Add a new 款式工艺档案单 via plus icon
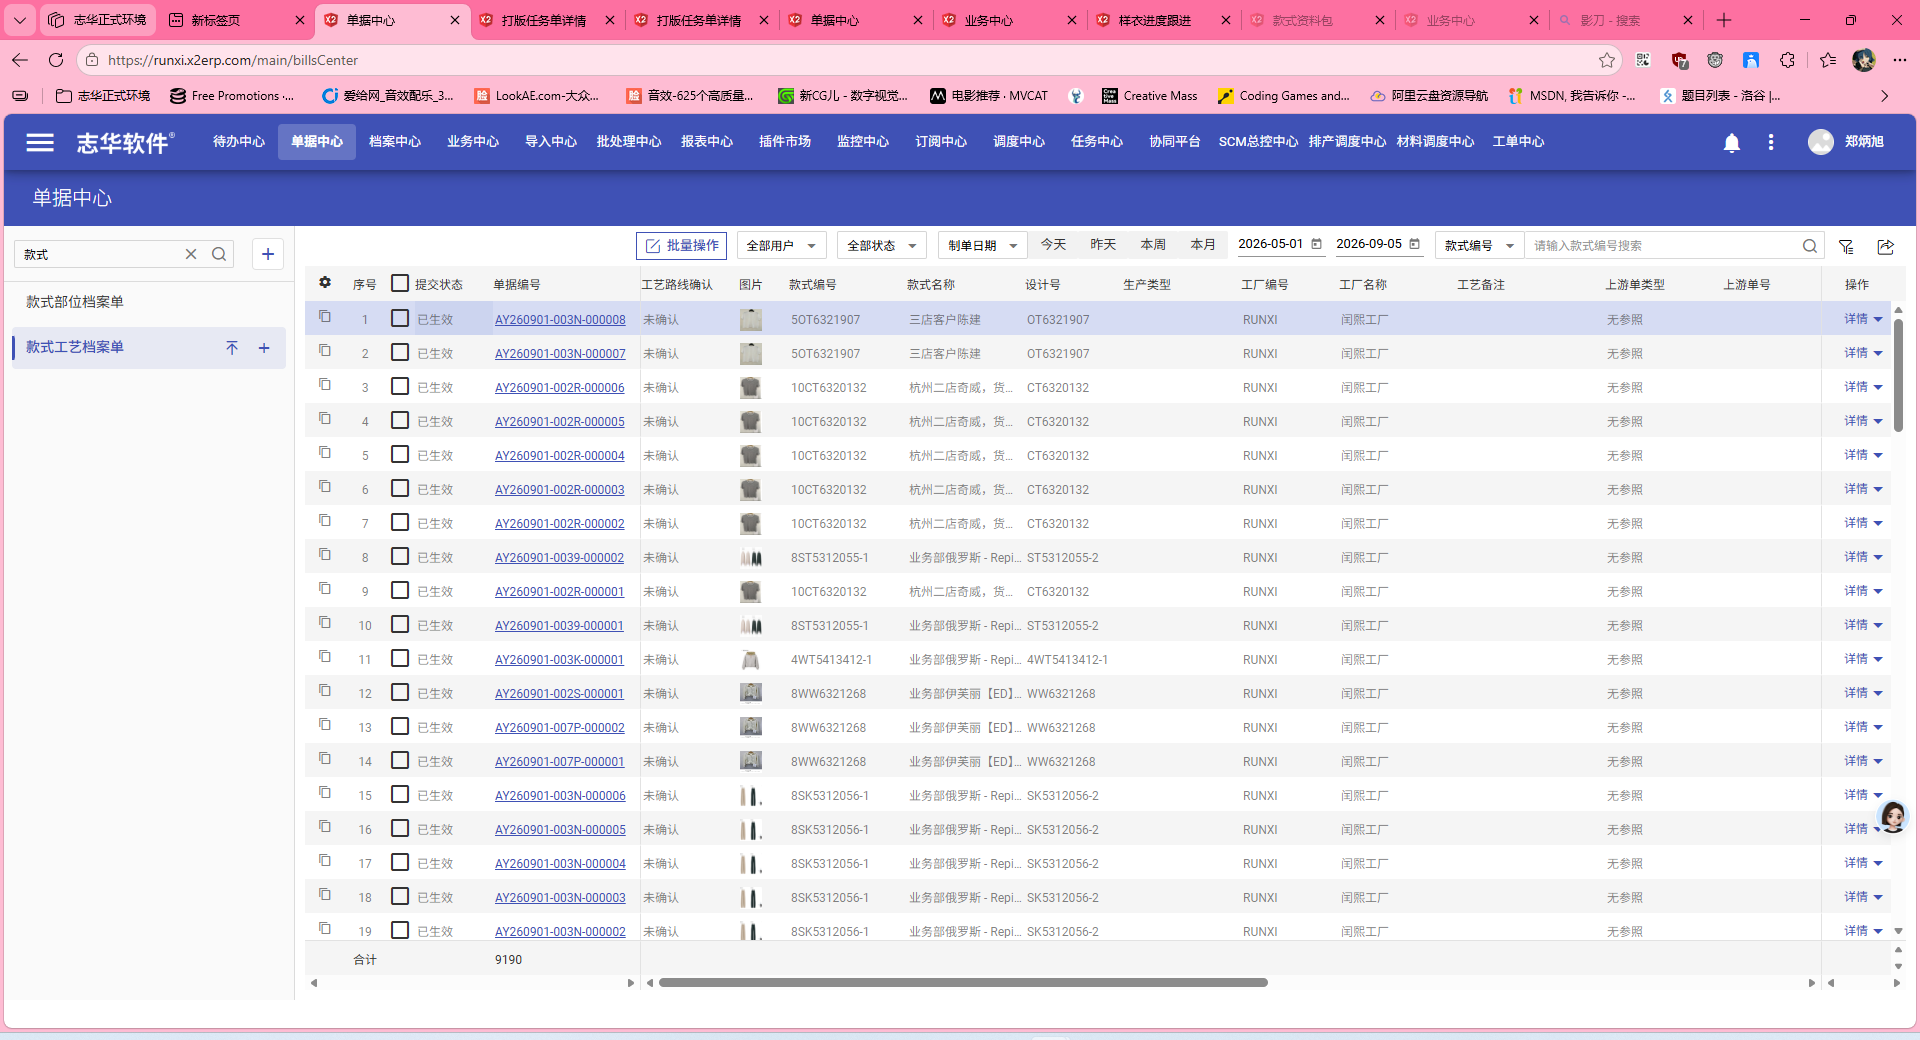The height and width of the screenshot is (1040, 1920). (x=264, y=348)
